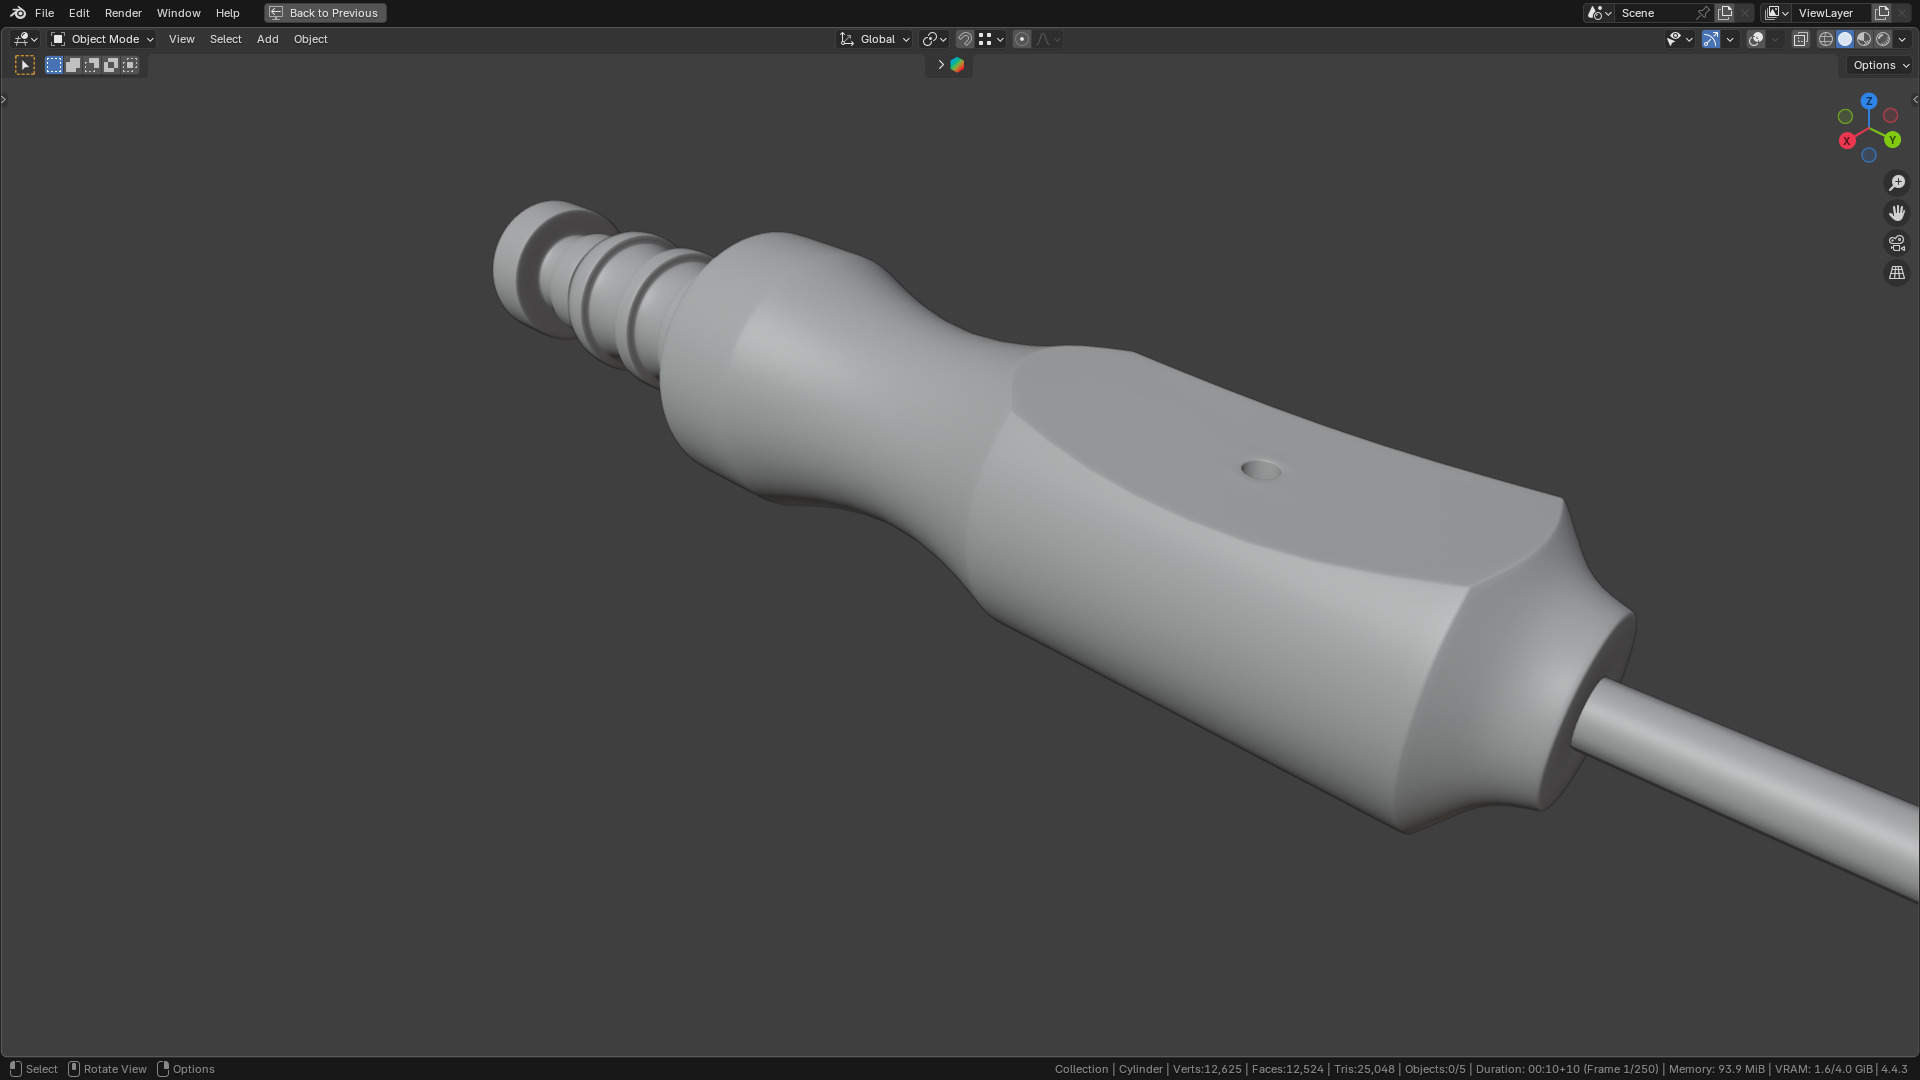The height and width of the screenshot is (1080, 1920).
Task: Open the viewport Select menu
Action: (x=225, y=39)
